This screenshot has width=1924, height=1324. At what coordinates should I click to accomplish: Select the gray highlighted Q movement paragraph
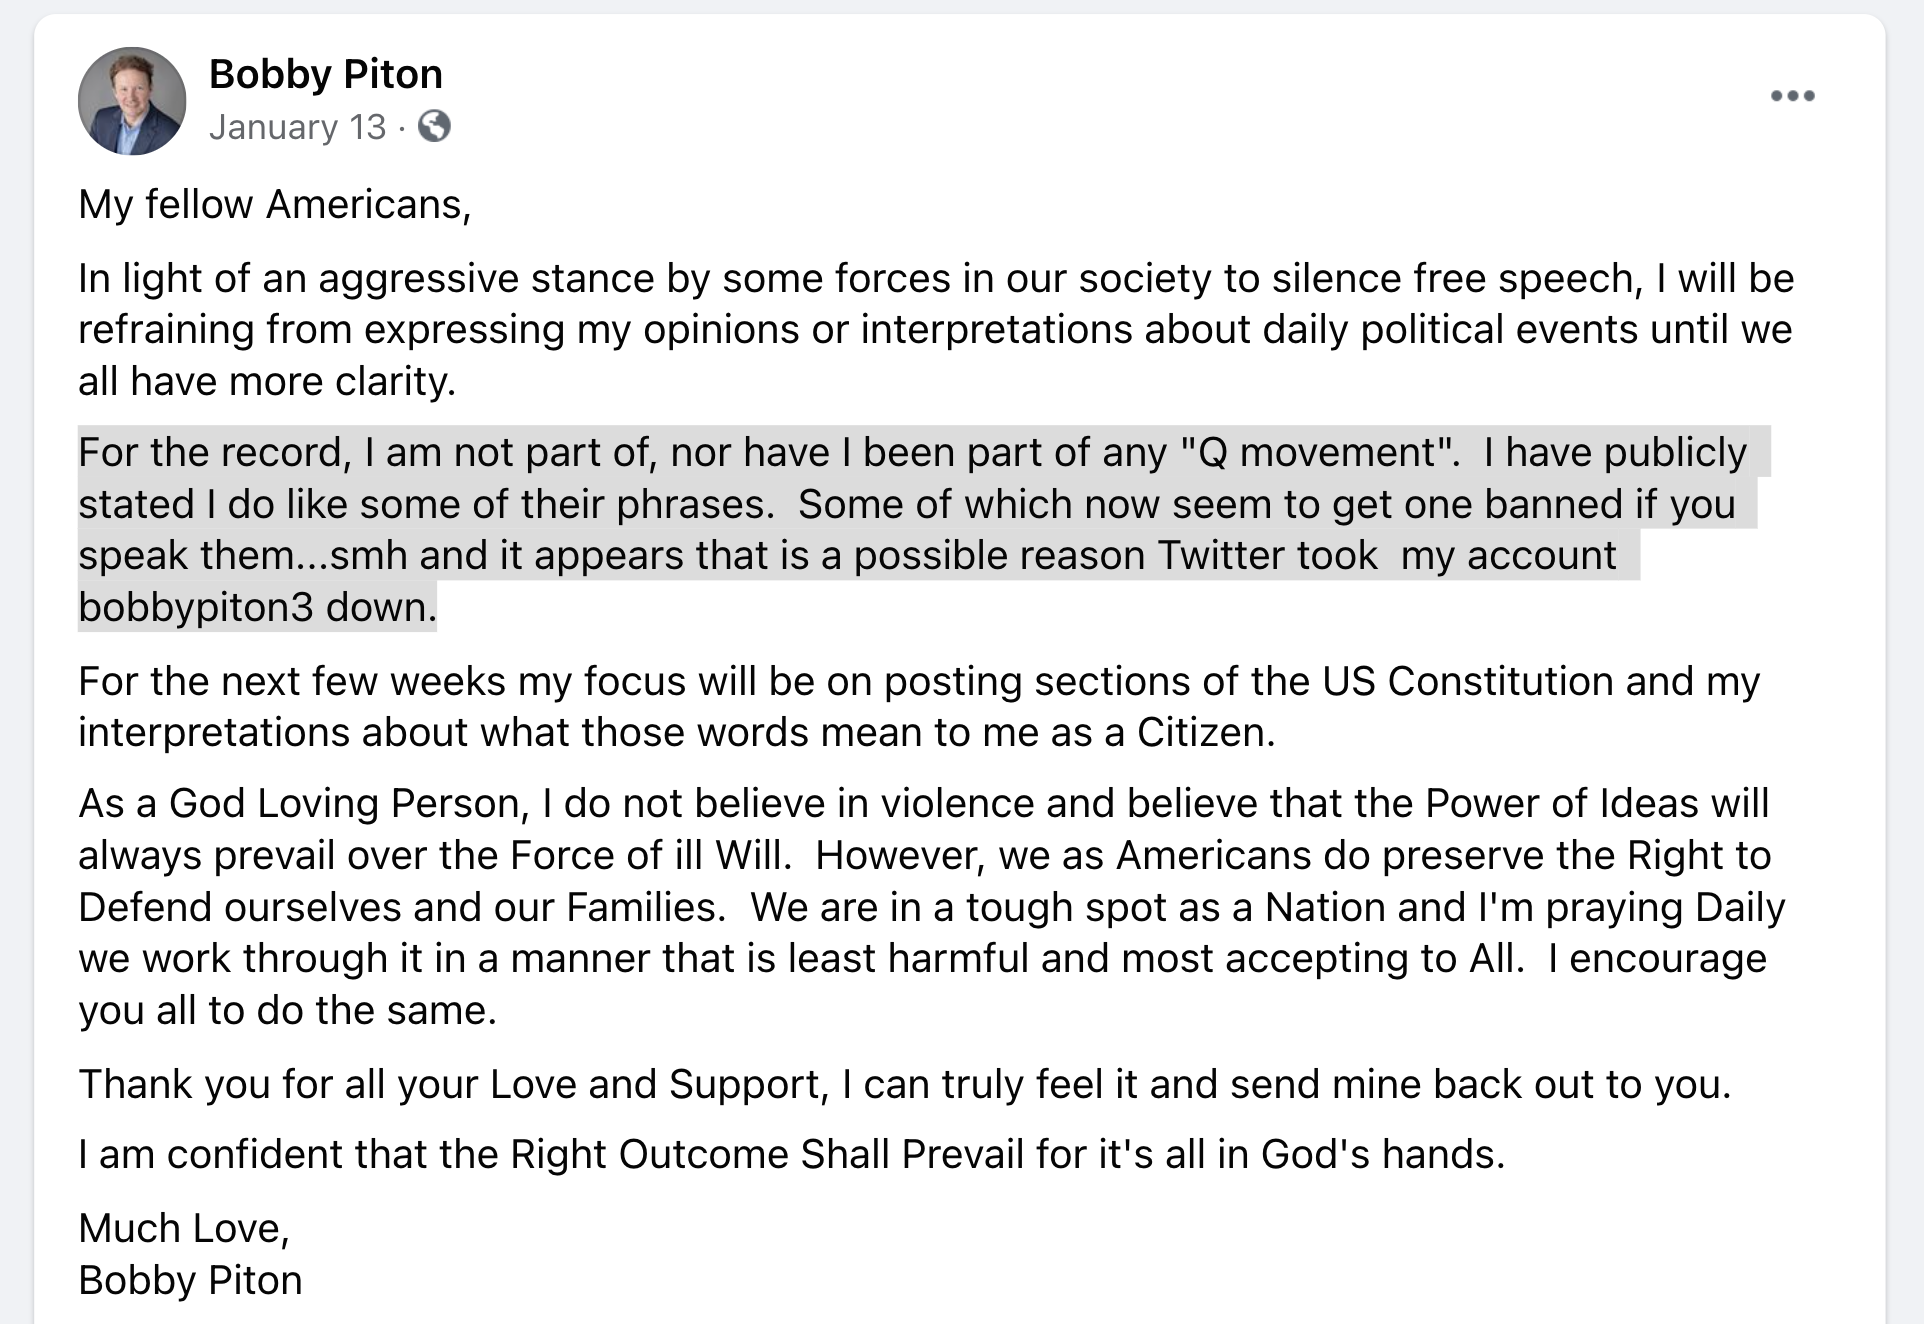coord(900,530)
